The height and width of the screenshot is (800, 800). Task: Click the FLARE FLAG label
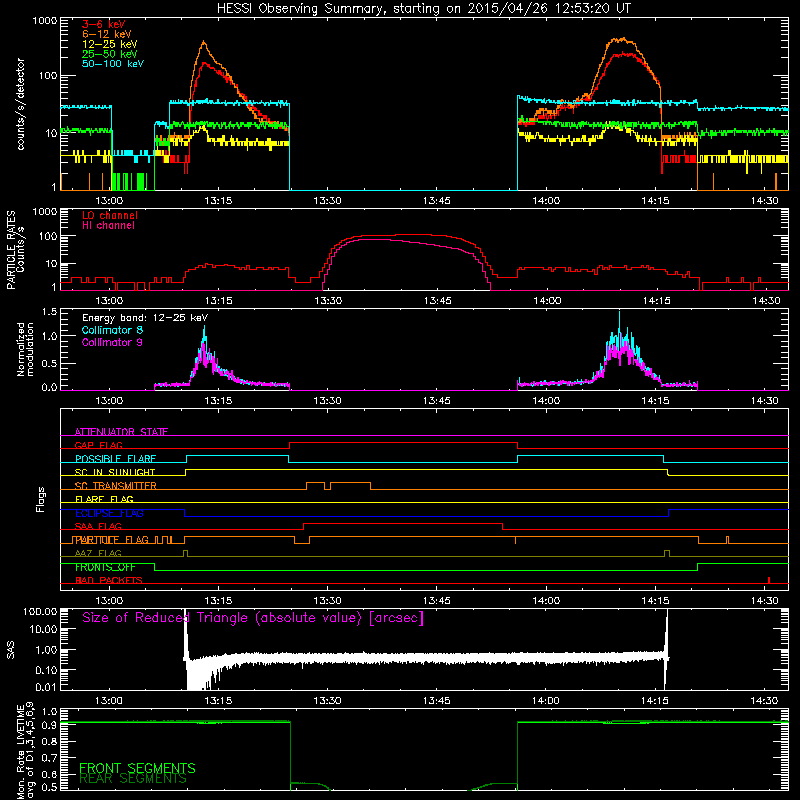(x=104, y=499)
